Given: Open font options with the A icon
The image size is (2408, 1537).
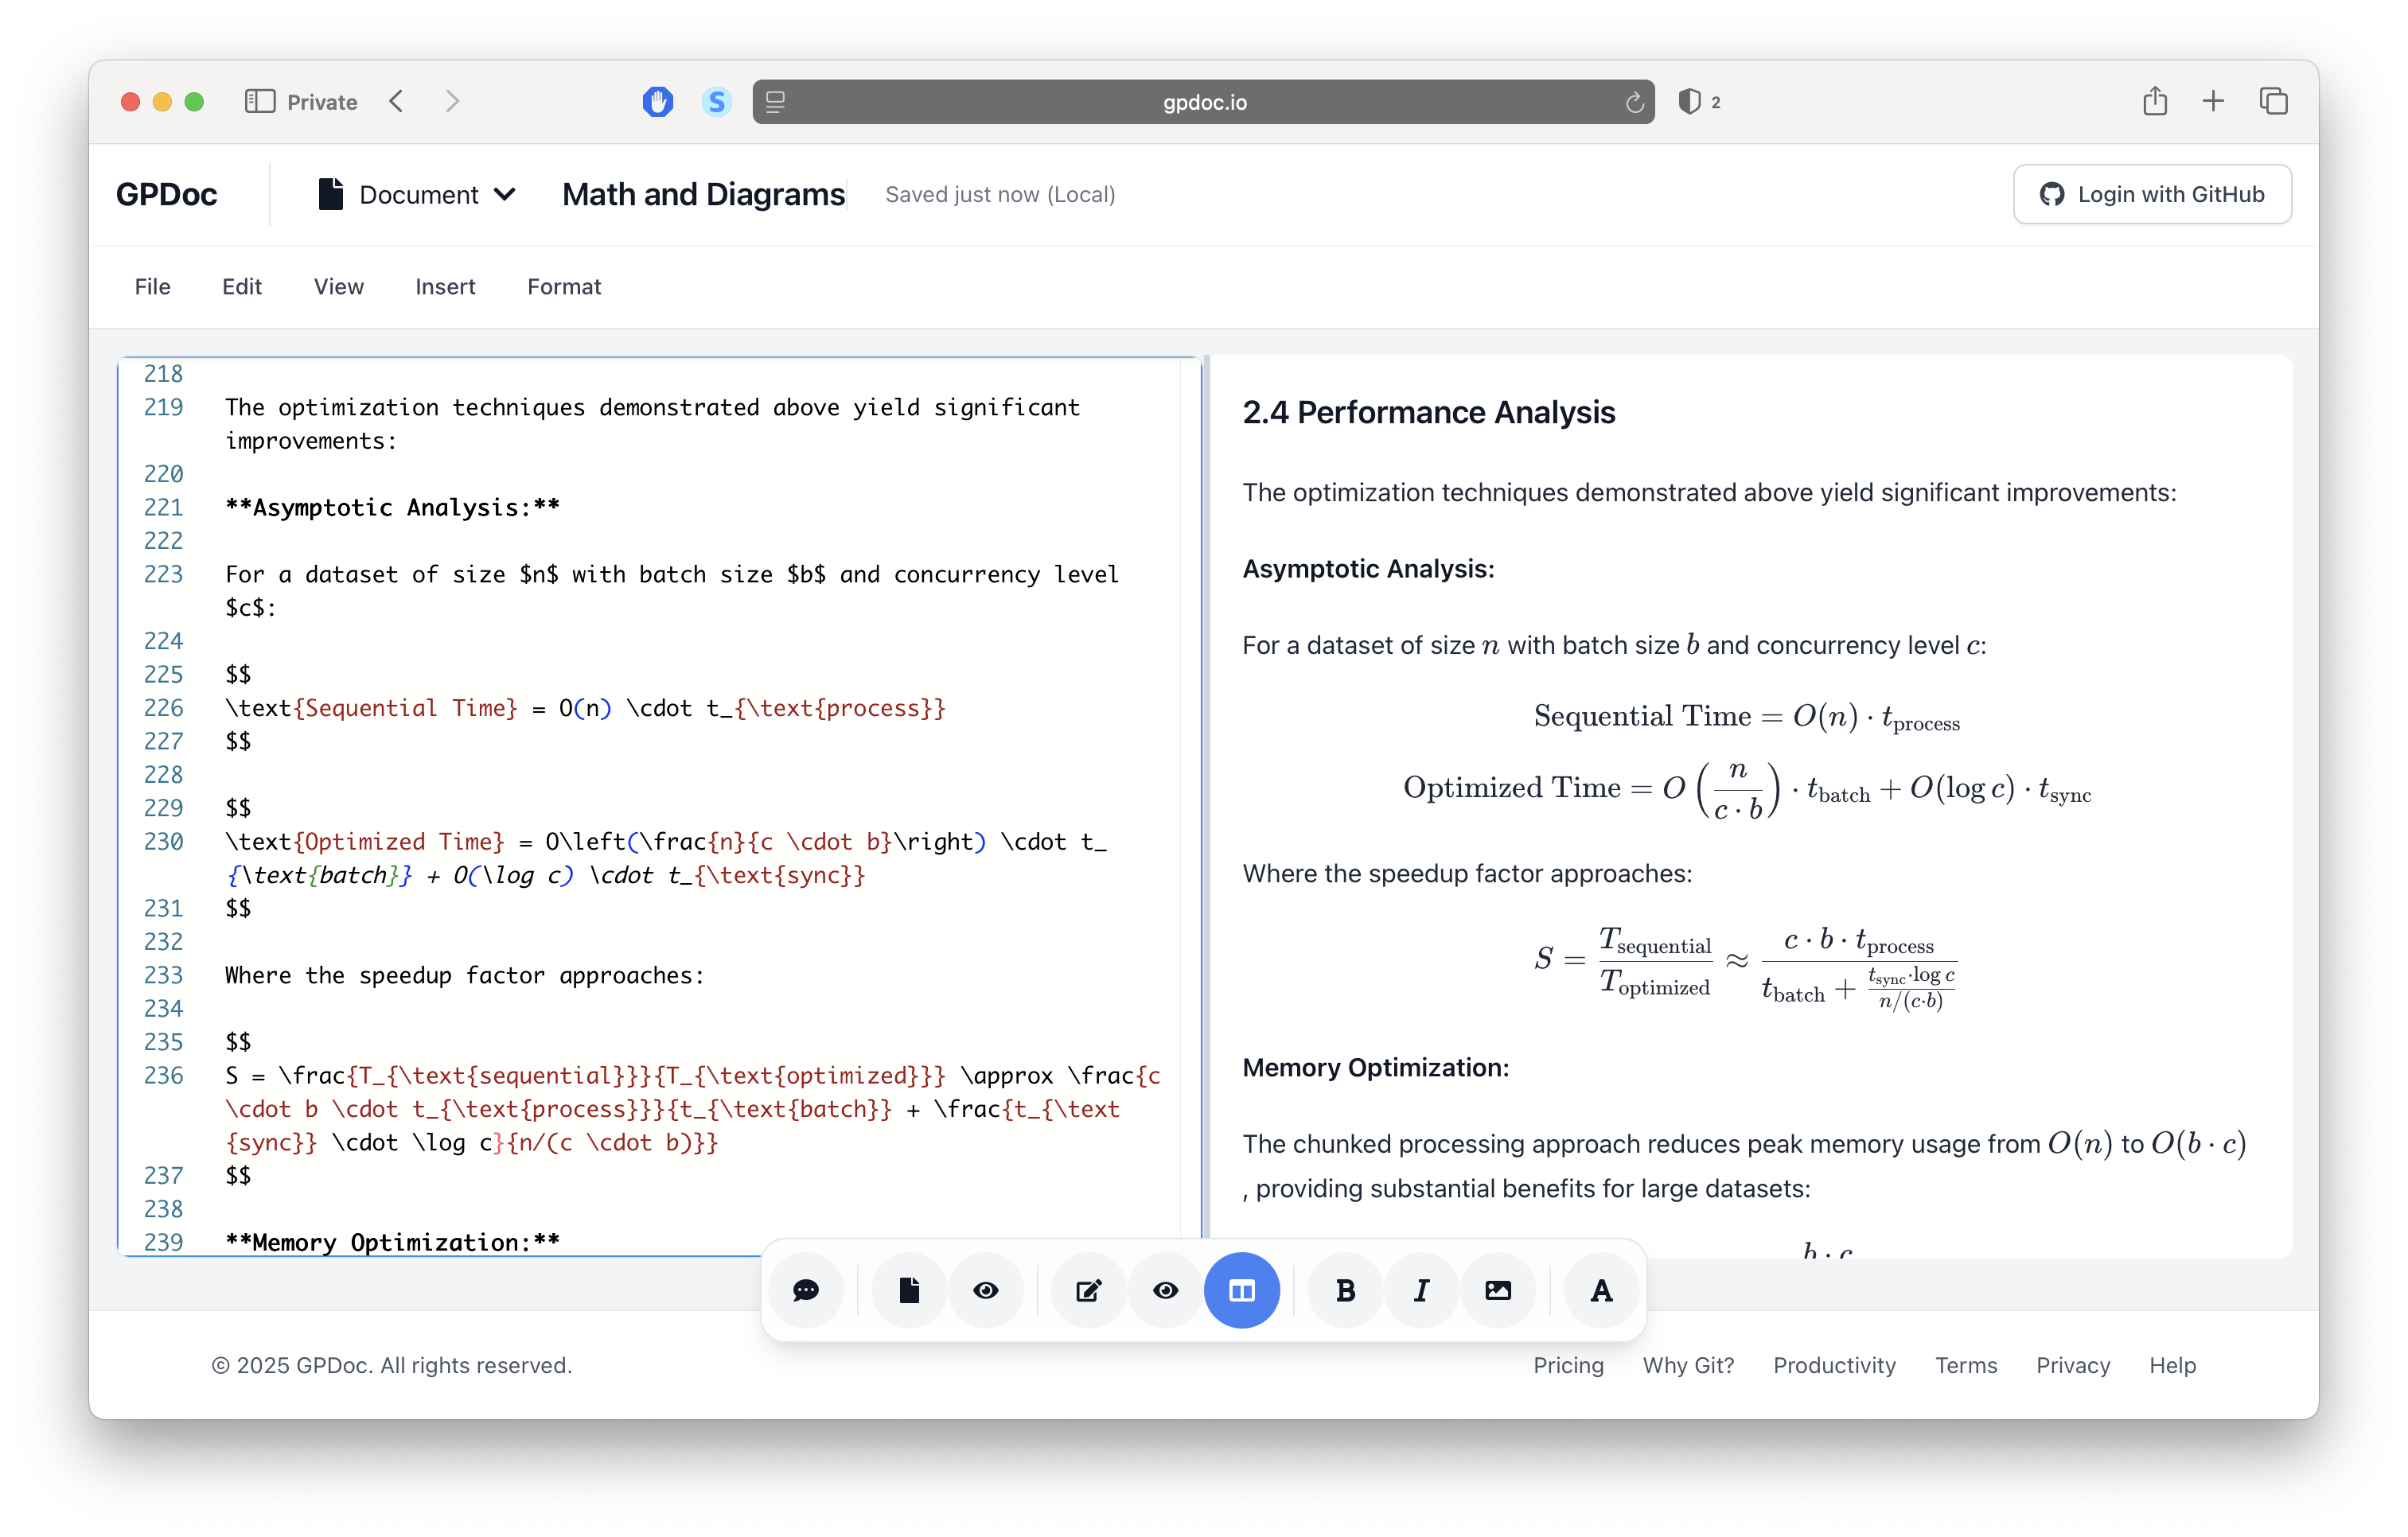Looking at the screenshot, I should coord(1601,1290).
